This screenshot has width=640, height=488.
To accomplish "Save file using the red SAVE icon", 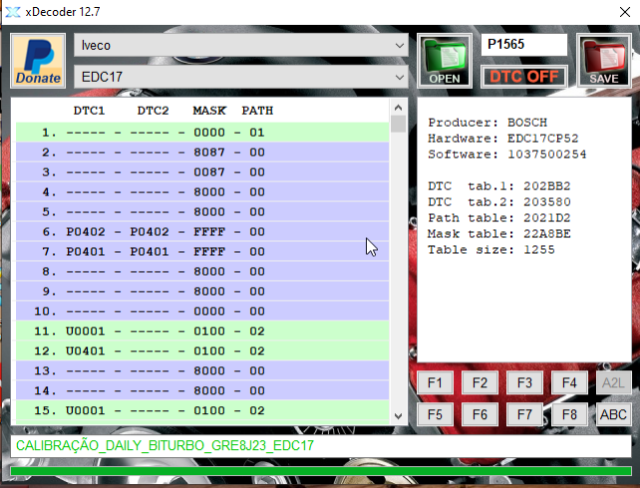I will [603, 62].
